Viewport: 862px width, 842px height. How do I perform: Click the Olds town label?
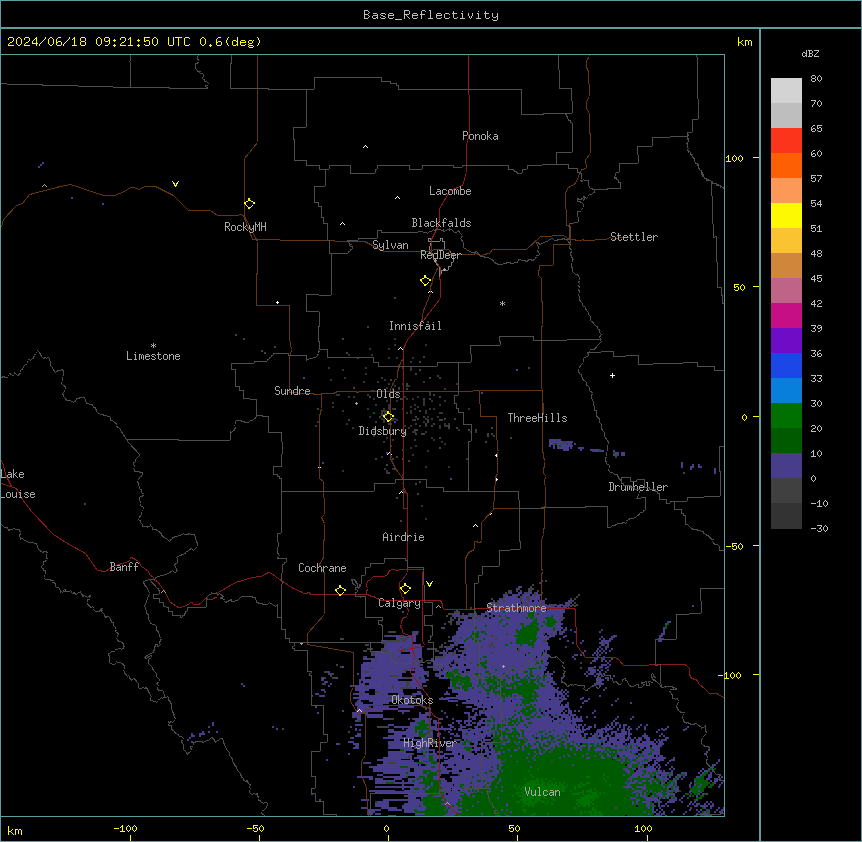pos(388,394)
